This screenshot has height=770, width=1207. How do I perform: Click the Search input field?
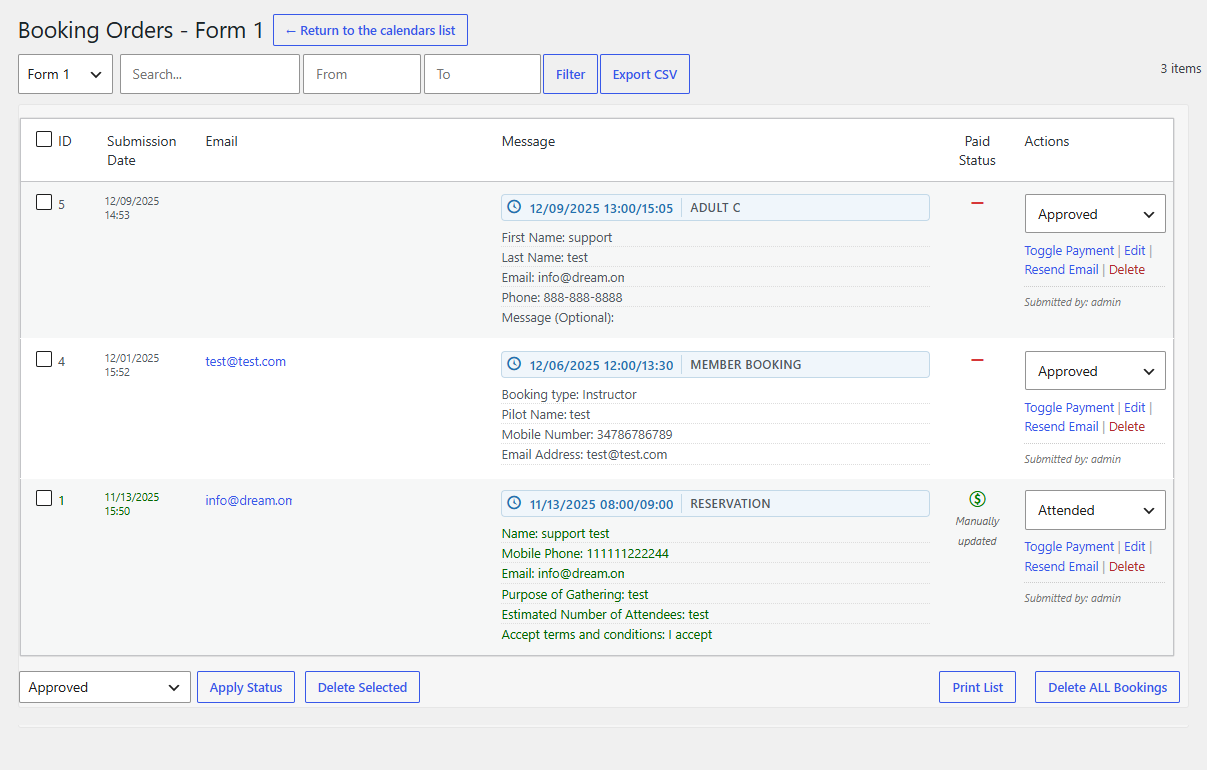coord(210,74)
